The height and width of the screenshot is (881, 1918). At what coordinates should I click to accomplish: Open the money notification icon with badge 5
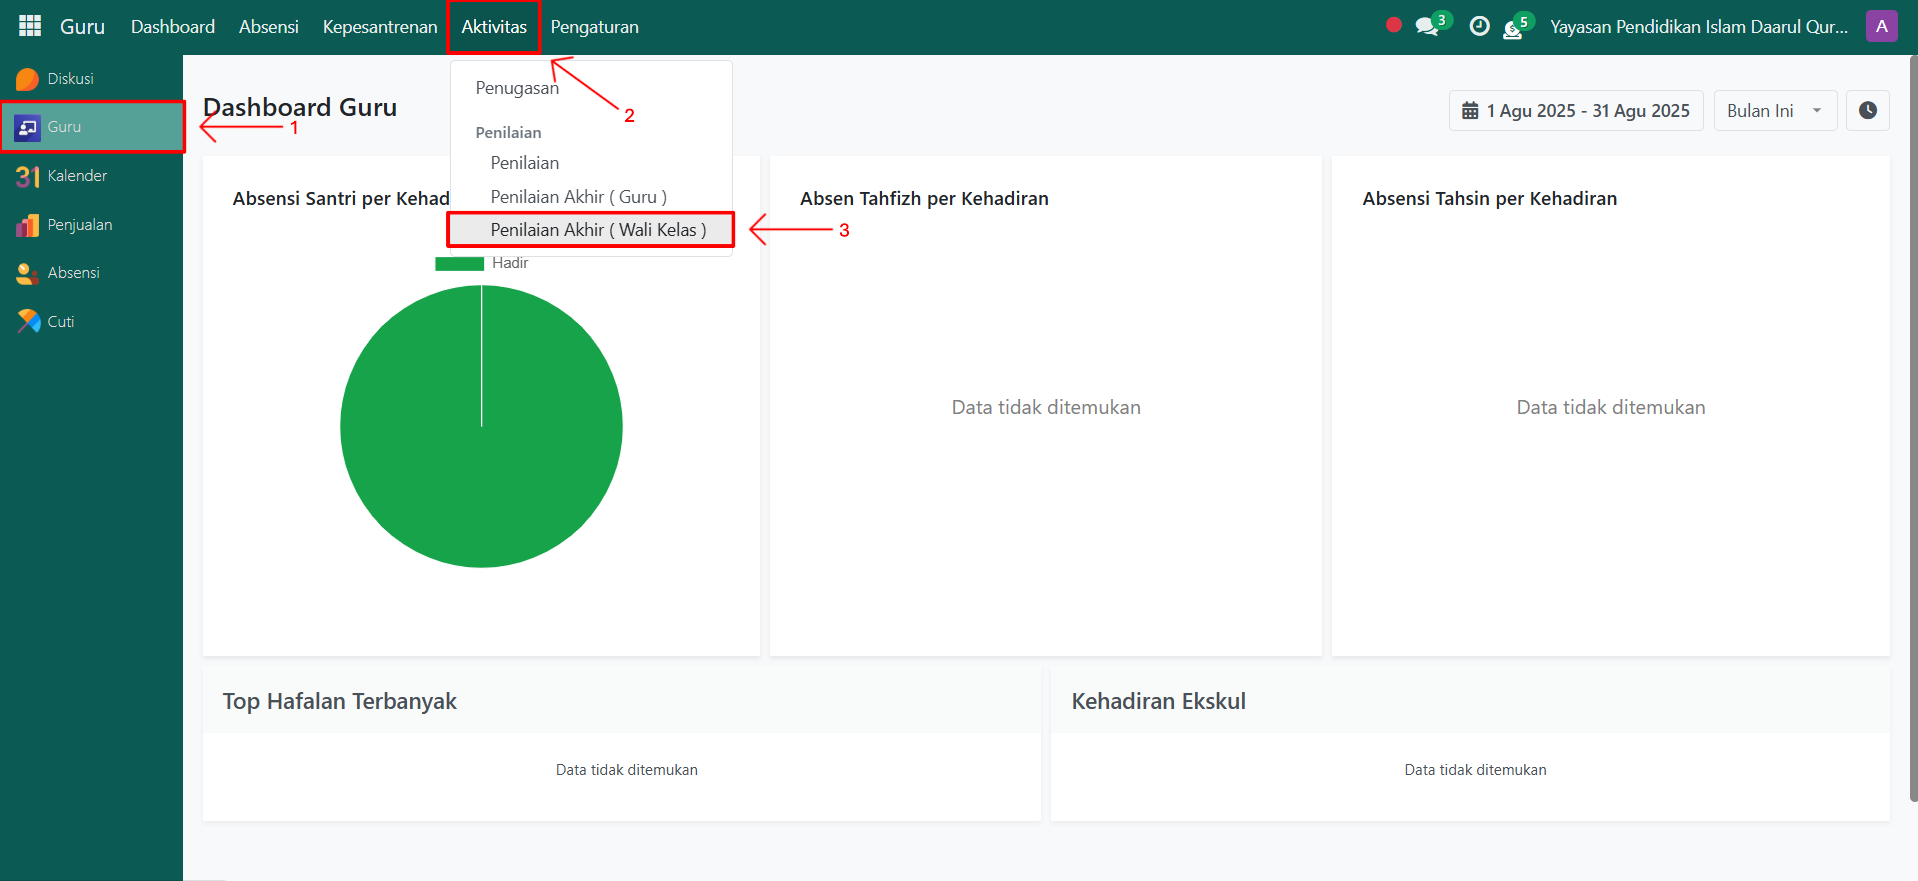[1514, 28]
